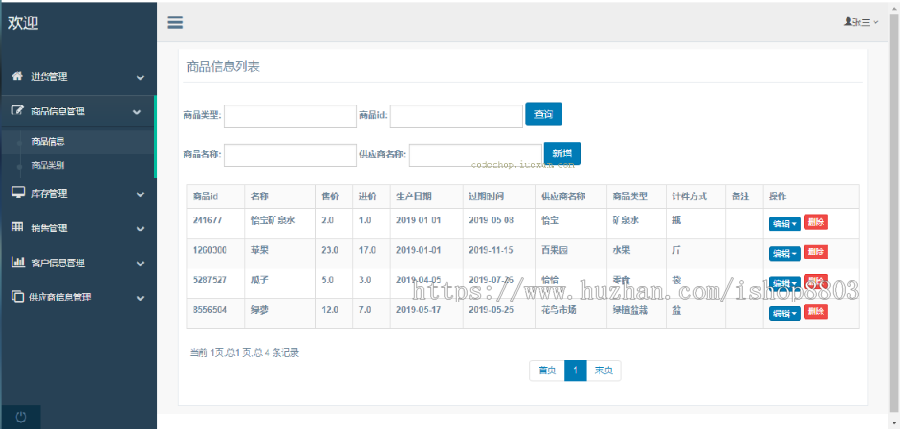
Task: Focus the 供应商名称 input field
Action: tap(475, 155)
